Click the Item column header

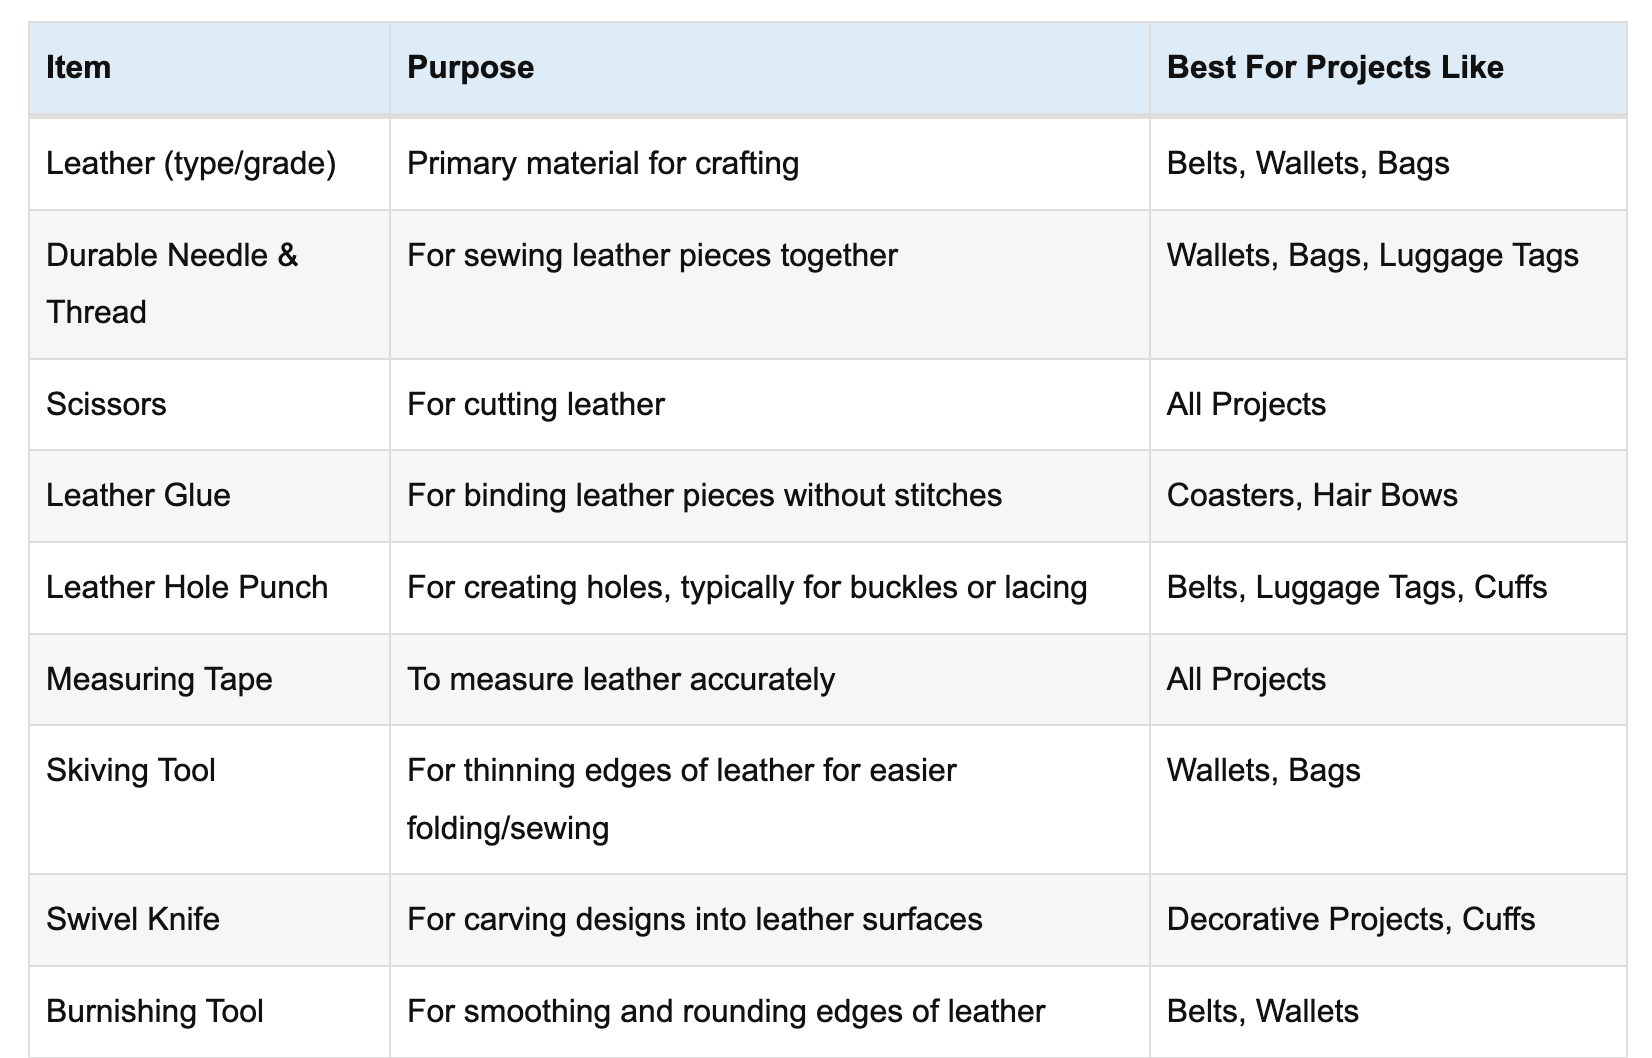tap(209, 68)
